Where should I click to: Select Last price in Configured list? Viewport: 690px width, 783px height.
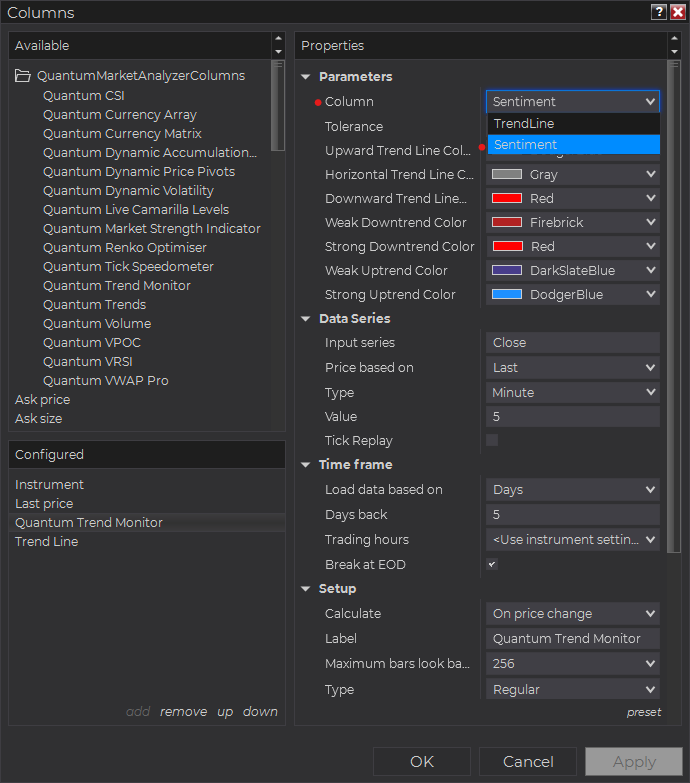pyautogui.click(x=44, y=503)
